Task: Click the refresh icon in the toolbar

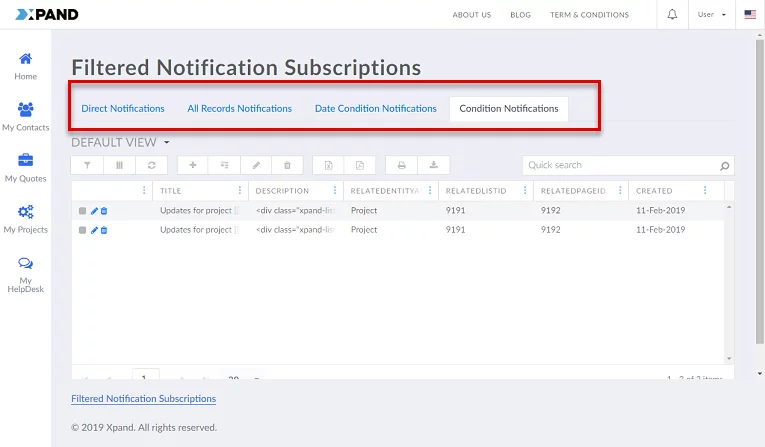Action: pos(151,165)
